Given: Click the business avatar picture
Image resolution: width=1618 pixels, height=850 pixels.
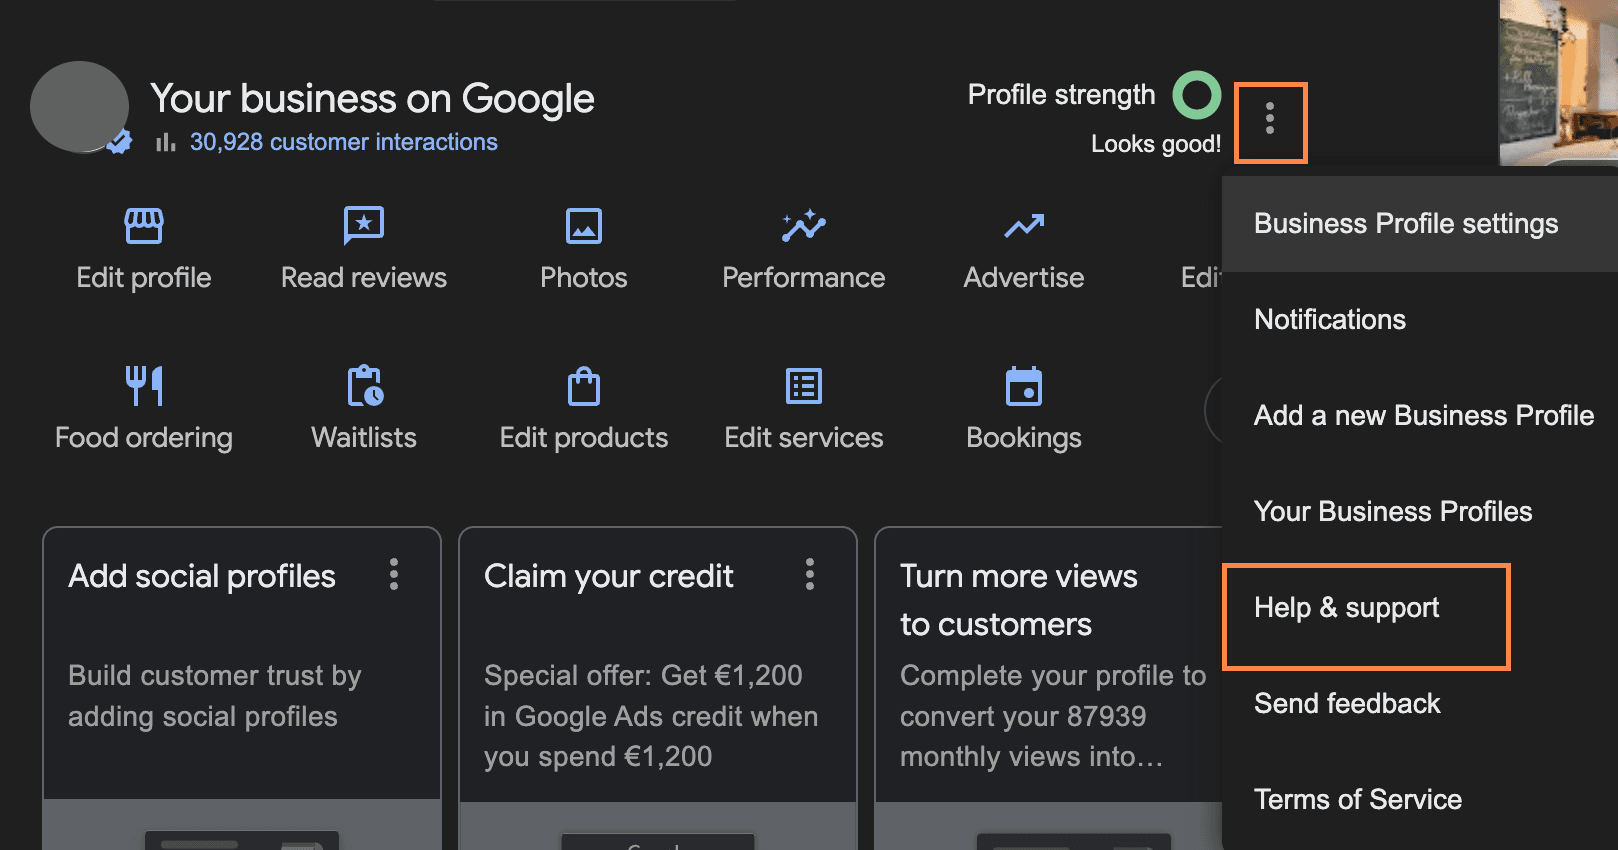Looking at the screenshot, I should pyautogui.click(x=79, y=107).
